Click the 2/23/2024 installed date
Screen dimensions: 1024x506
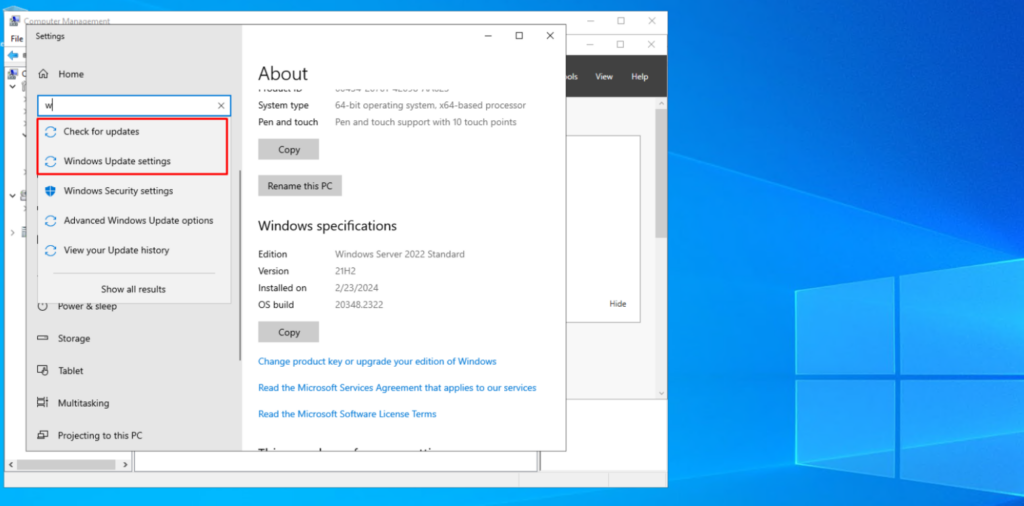tap(357, 288)
